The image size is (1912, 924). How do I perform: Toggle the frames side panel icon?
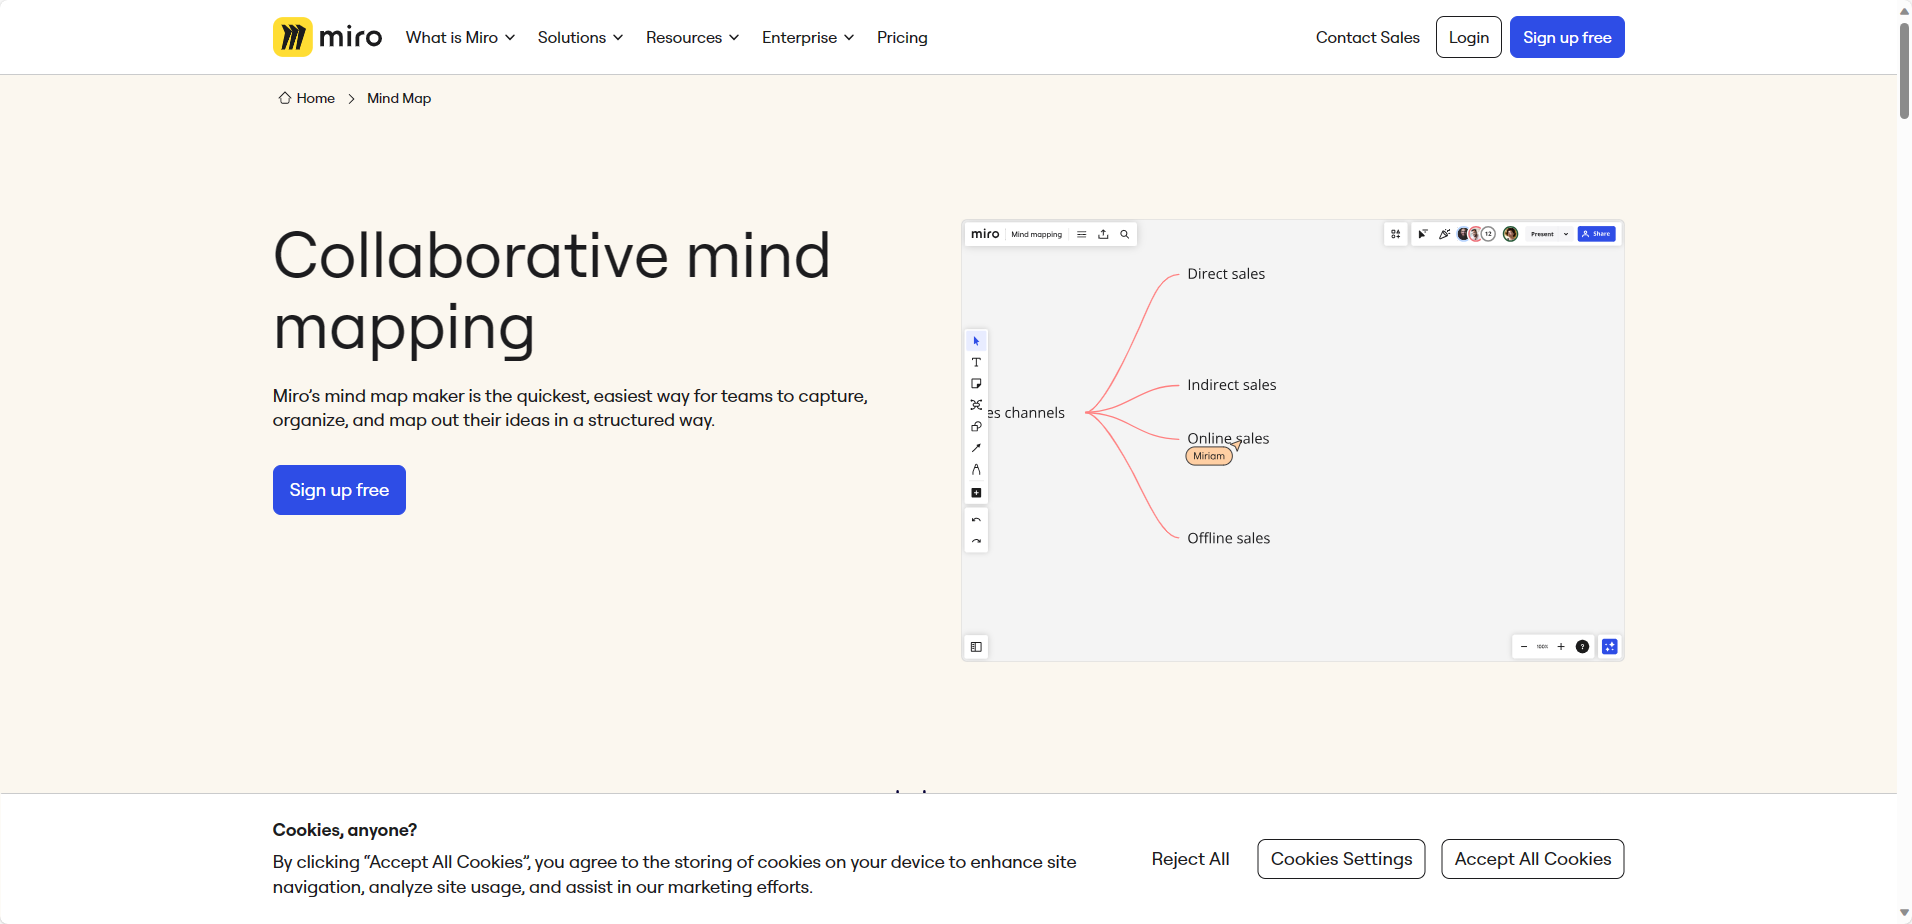976,647
